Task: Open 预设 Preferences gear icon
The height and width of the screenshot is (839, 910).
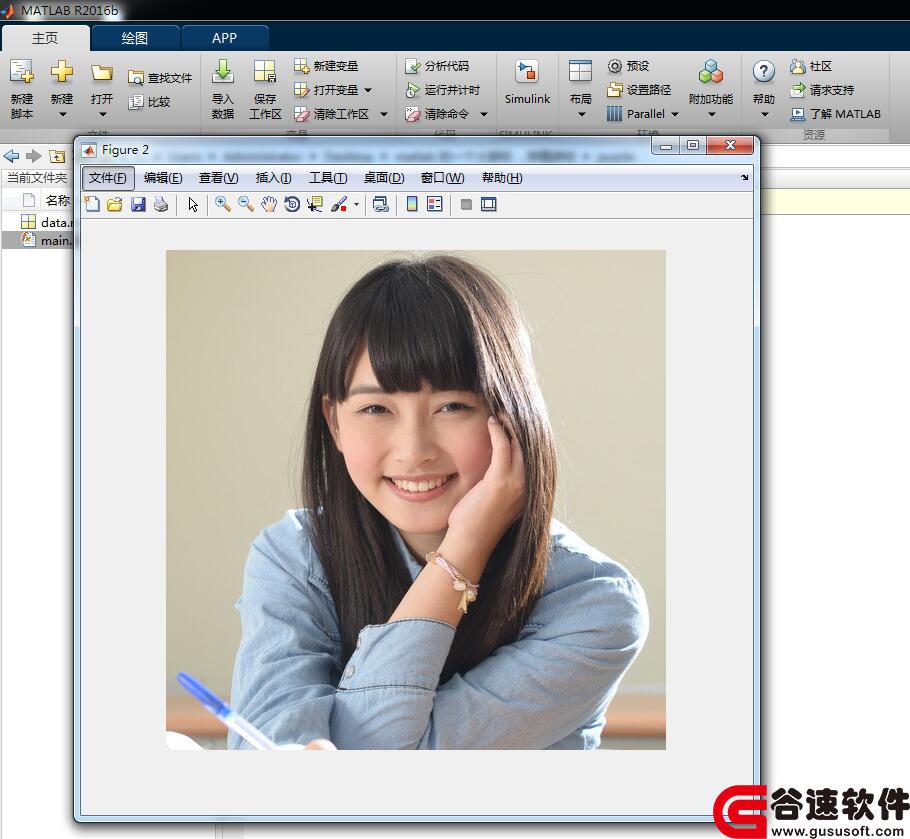Action: [615, 66]
